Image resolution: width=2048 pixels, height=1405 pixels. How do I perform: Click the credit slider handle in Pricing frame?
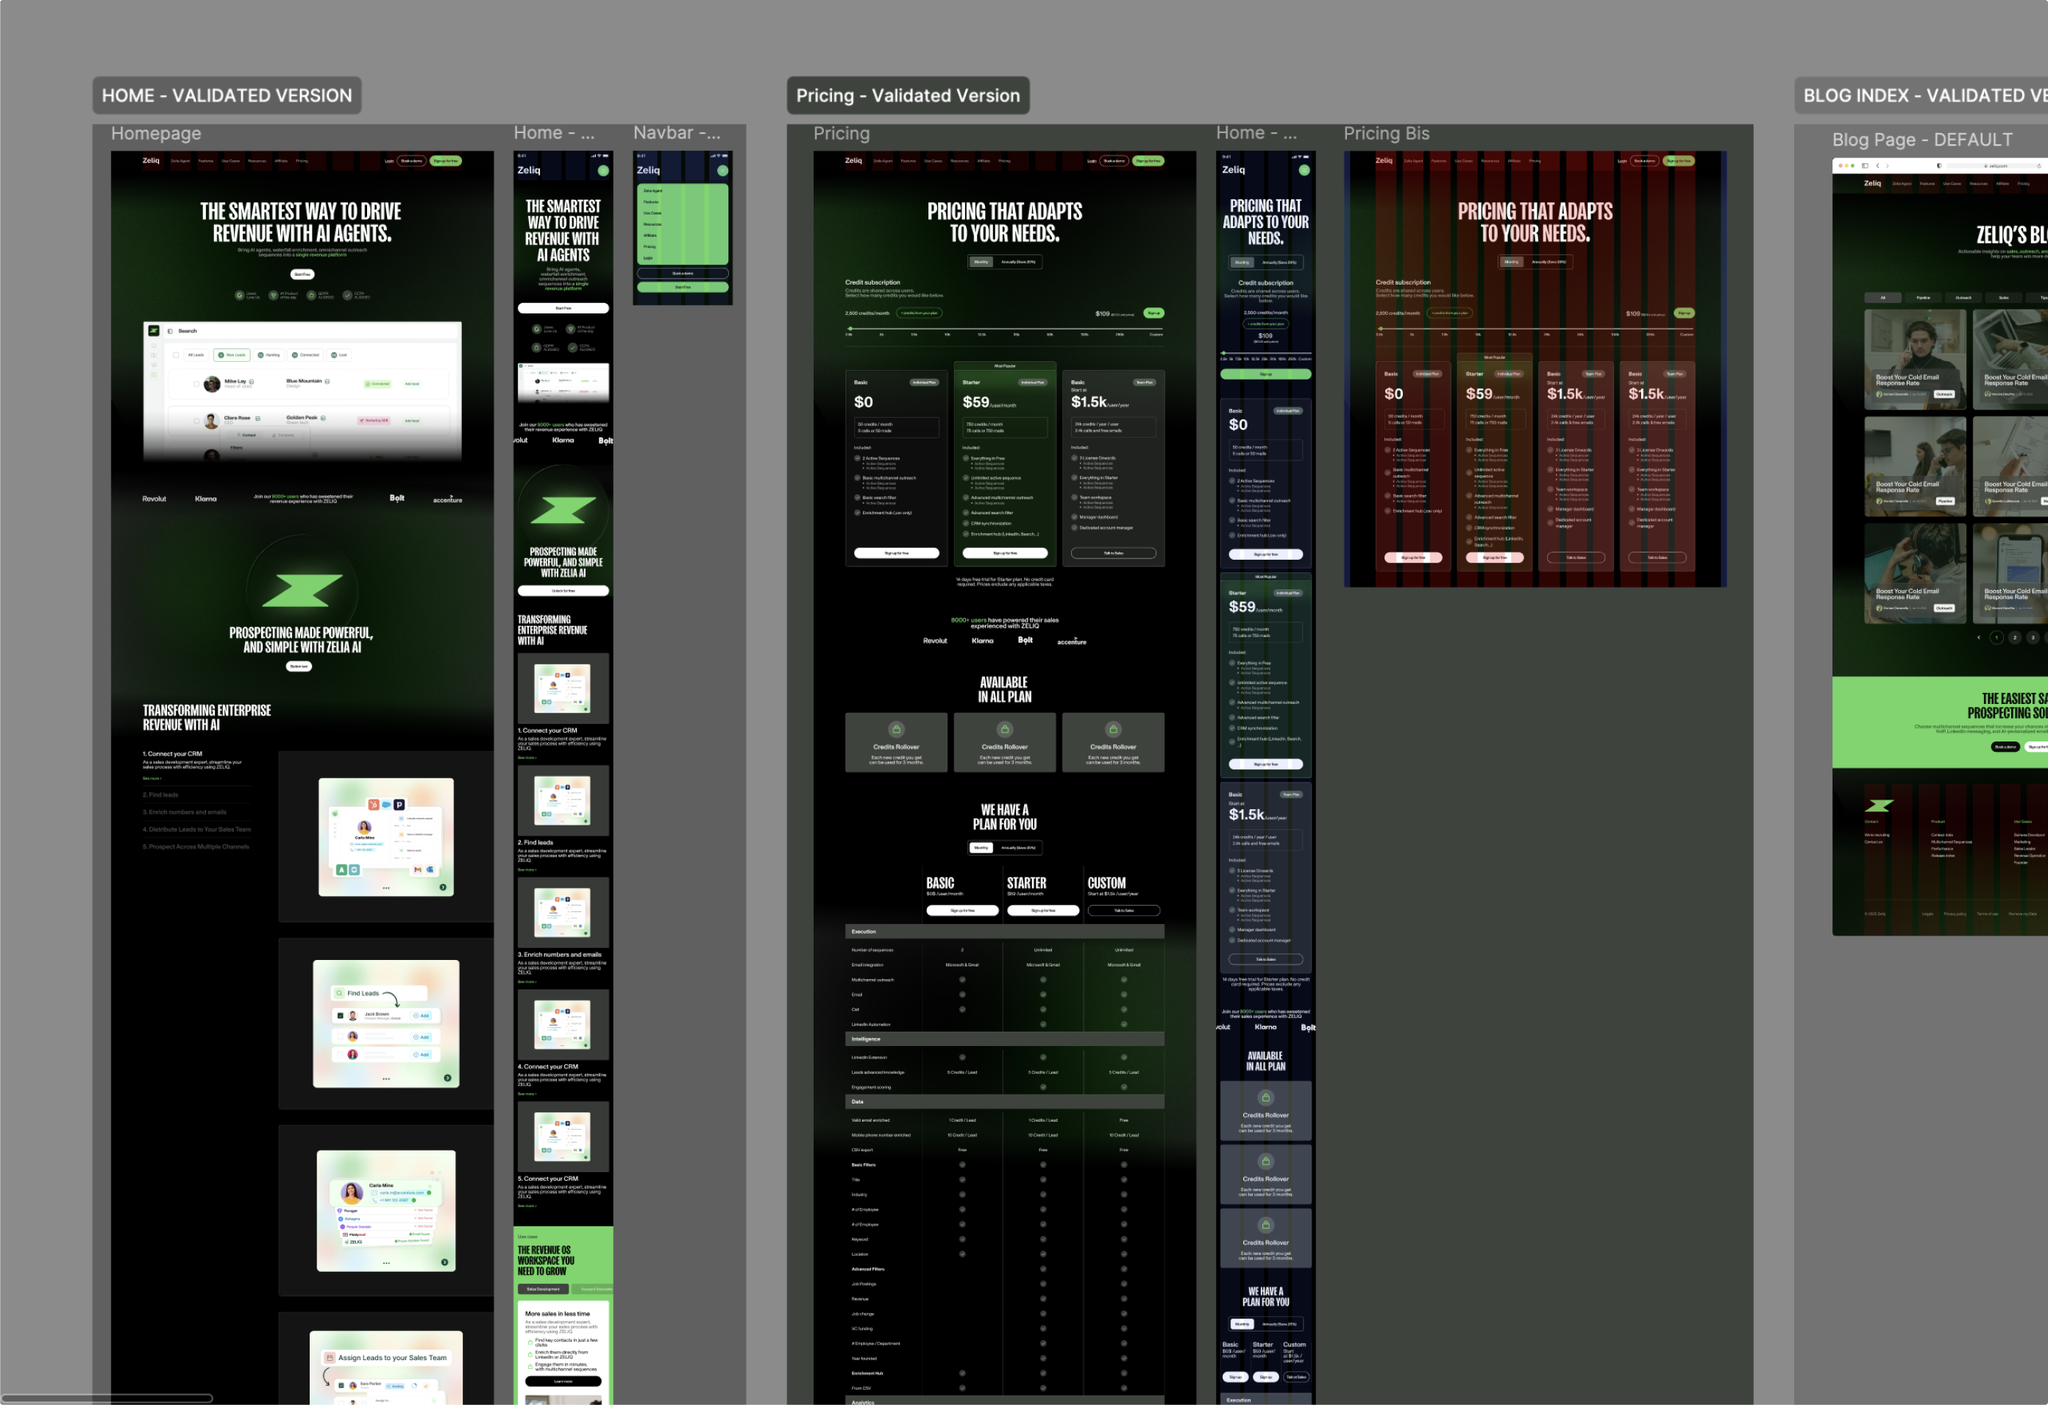pyautogui.click(x=850, y=329)
